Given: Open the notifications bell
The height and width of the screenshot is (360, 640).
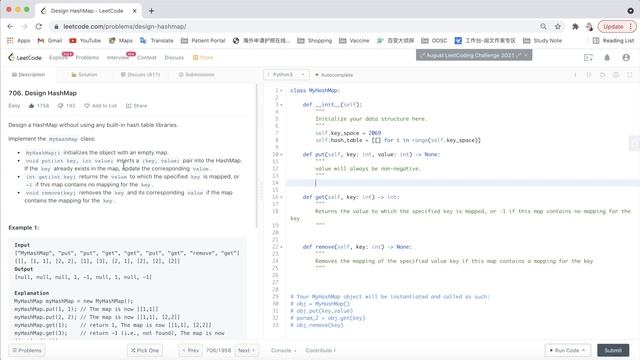Looking at the screenshot, I should [x=607, y=58].
